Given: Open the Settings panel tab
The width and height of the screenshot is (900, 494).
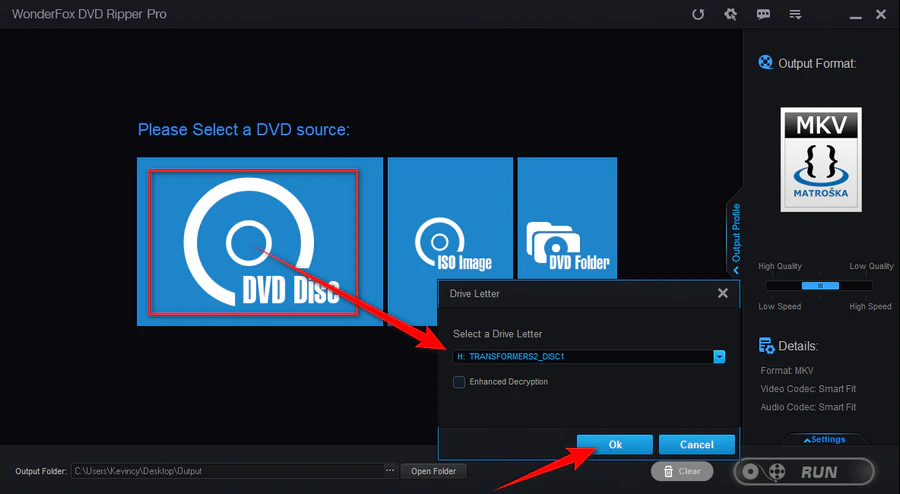Looking at the screenshot, I should coord(824,439).
